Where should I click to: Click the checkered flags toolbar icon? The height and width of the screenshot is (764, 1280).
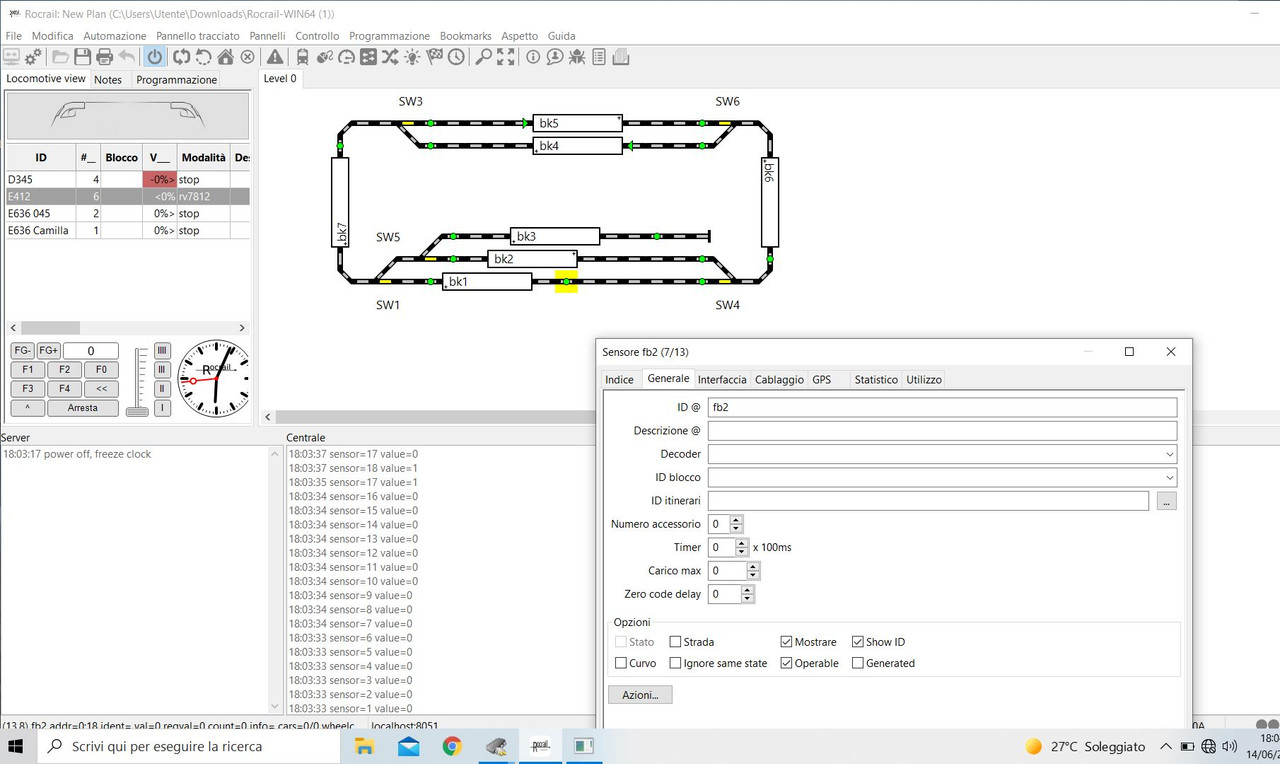pos(435,57)
